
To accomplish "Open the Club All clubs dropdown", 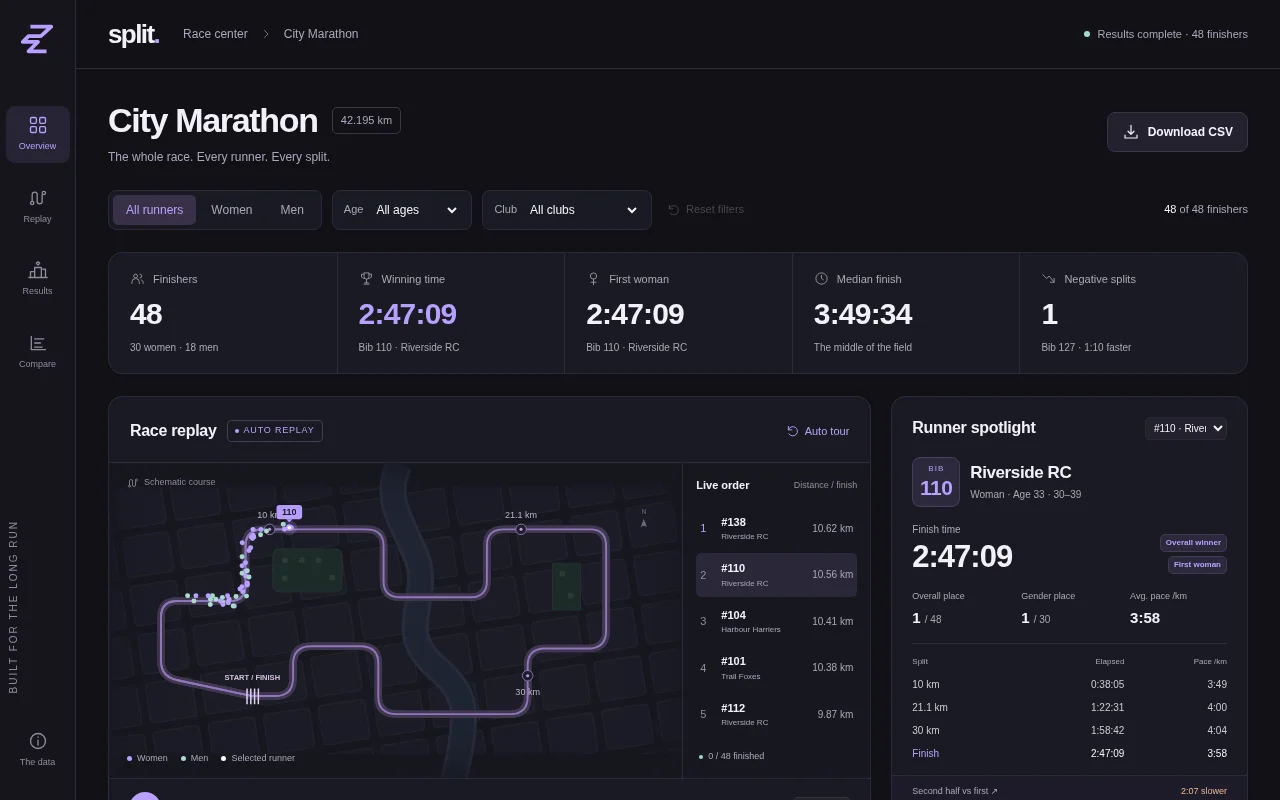I will tap(567, 210).
